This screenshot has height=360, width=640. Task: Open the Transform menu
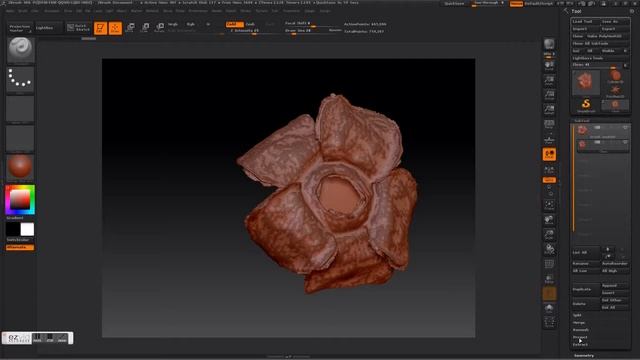coord(291,11)
